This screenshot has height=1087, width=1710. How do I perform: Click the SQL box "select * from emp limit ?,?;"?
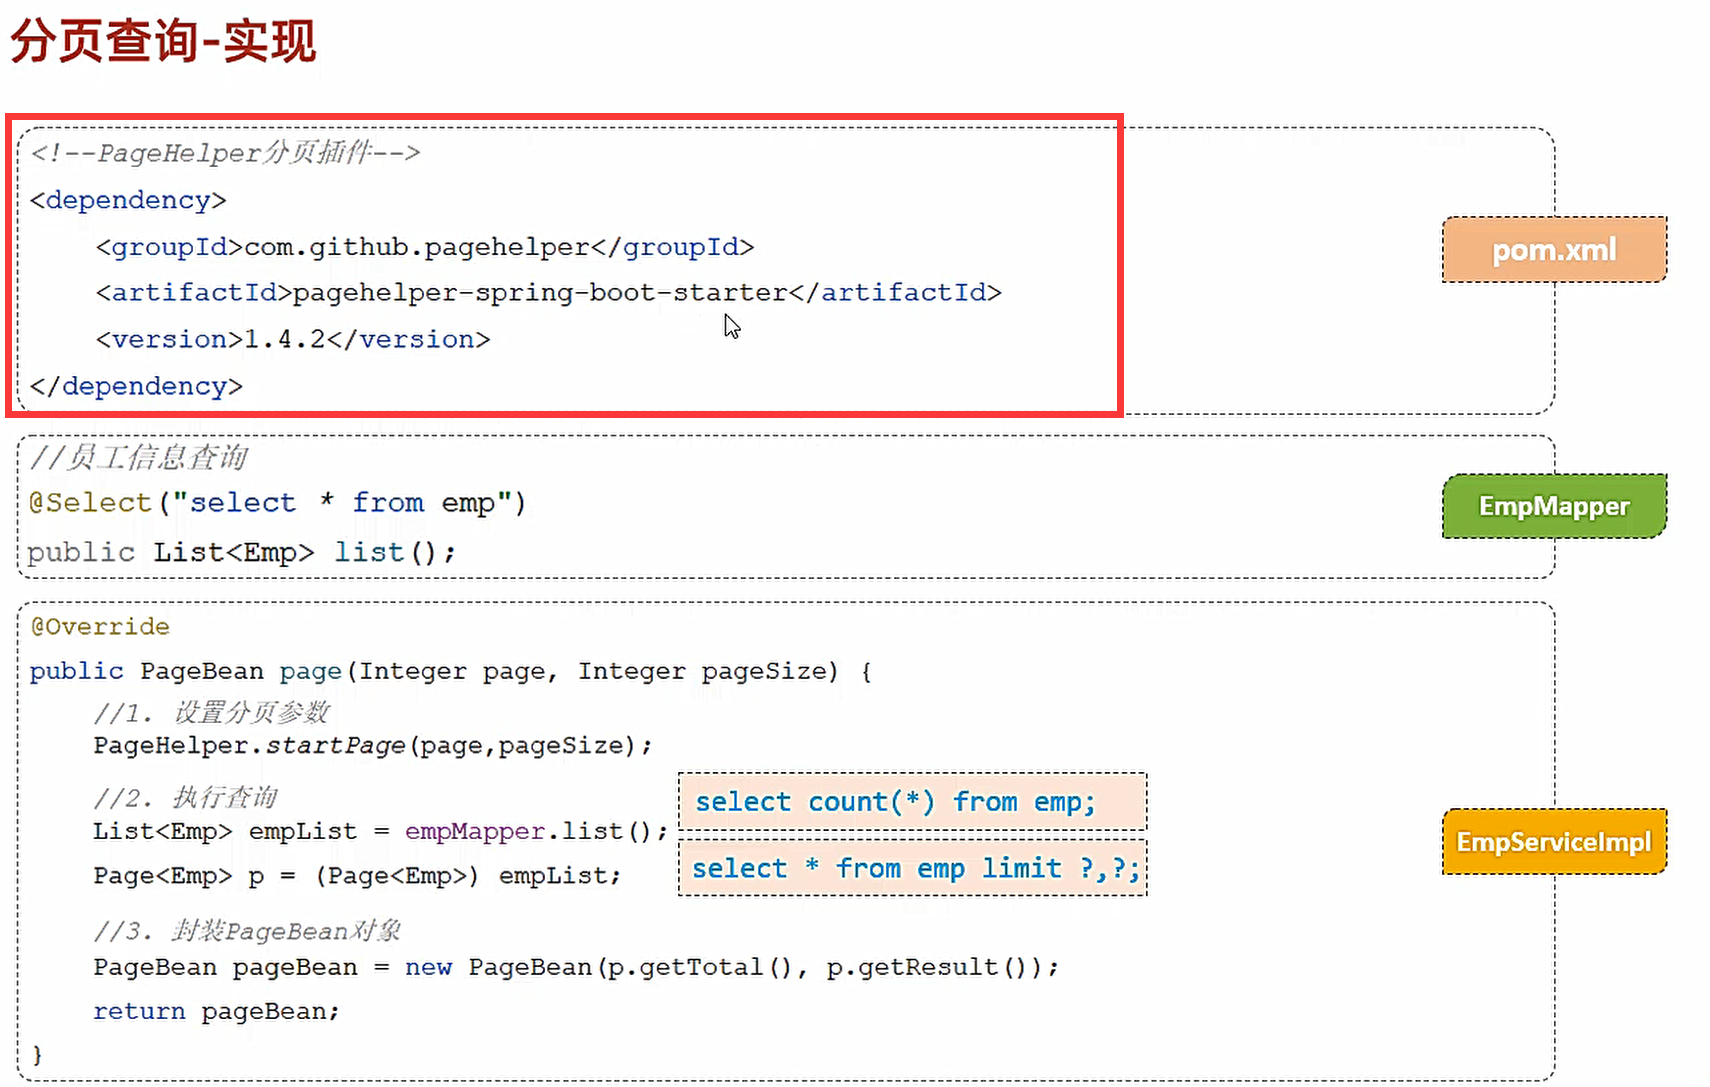click(x=912, y=867)
